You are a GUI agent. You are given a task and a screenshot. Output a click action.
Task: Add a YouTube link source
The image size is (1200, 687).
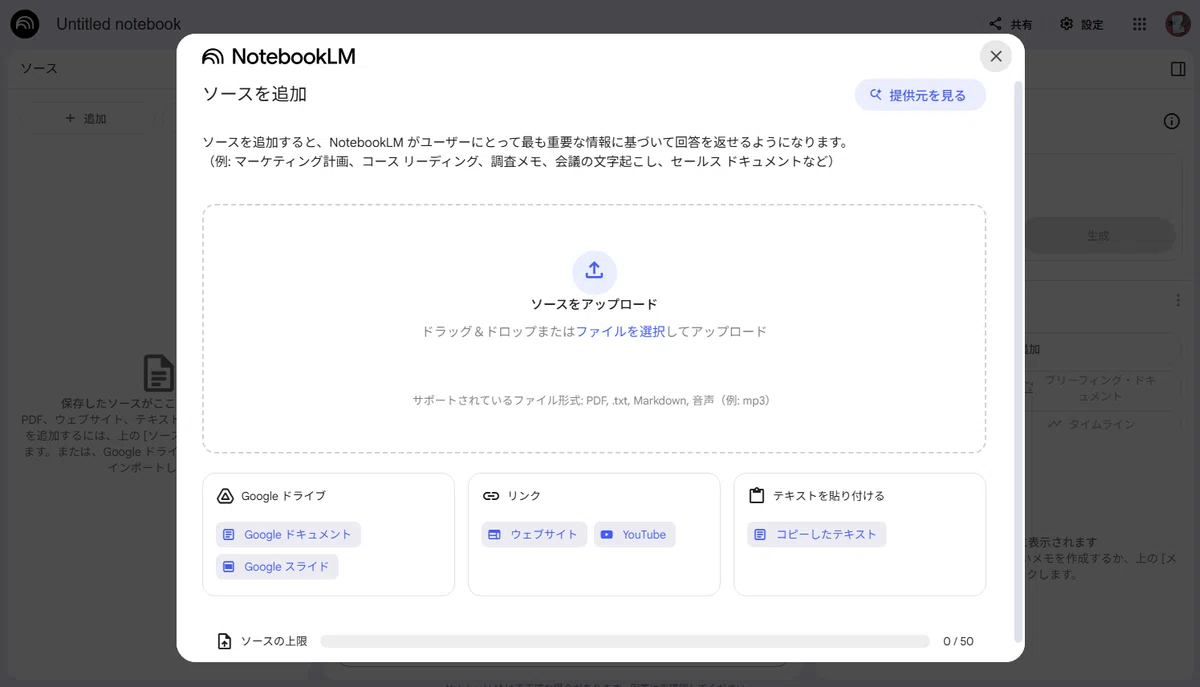coord(634,535)
